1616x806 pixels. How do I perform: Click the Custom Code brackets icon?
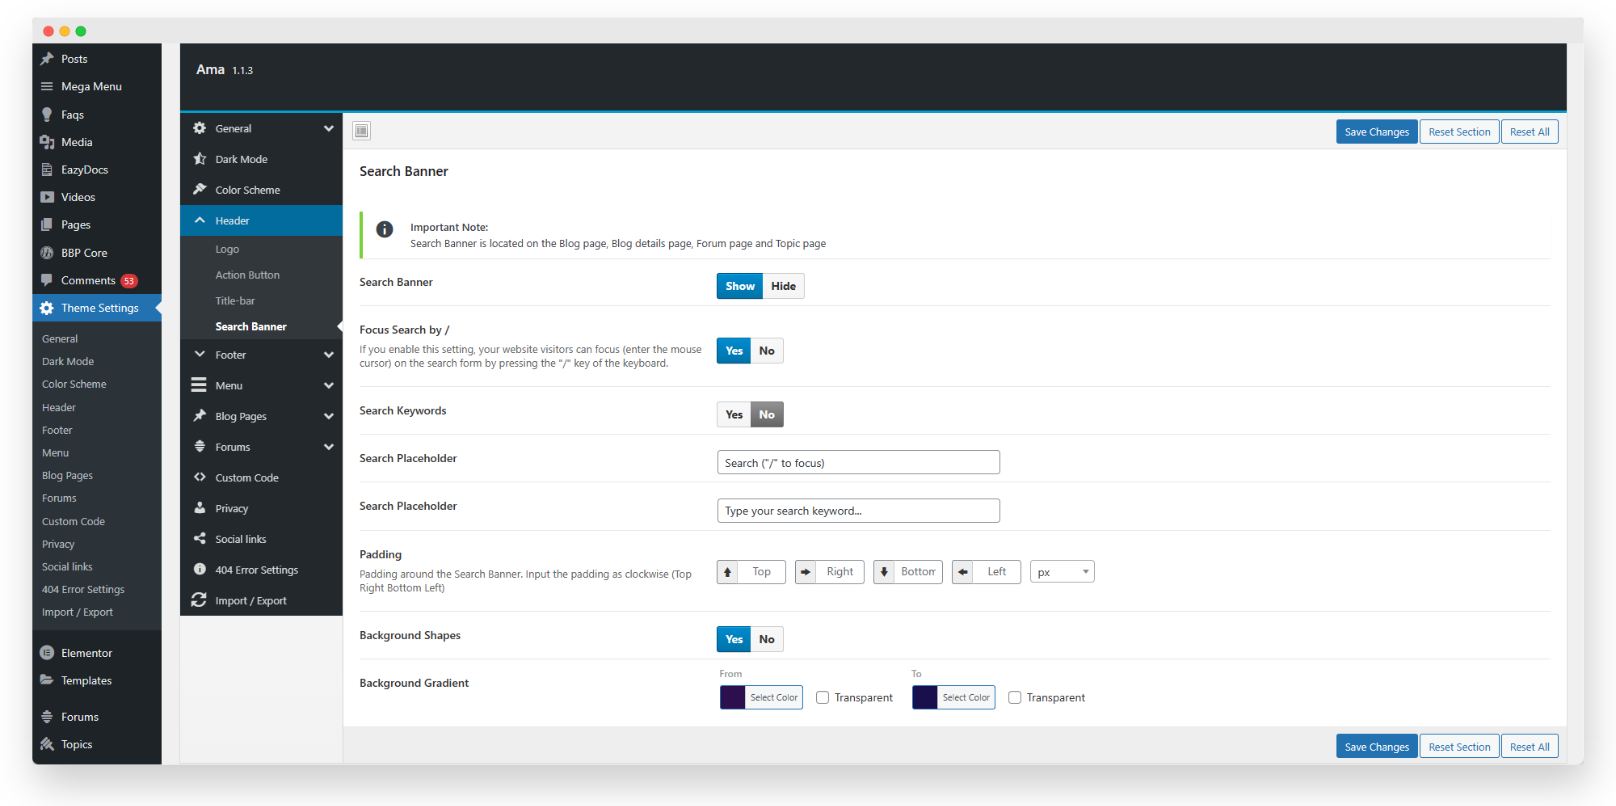200,477
